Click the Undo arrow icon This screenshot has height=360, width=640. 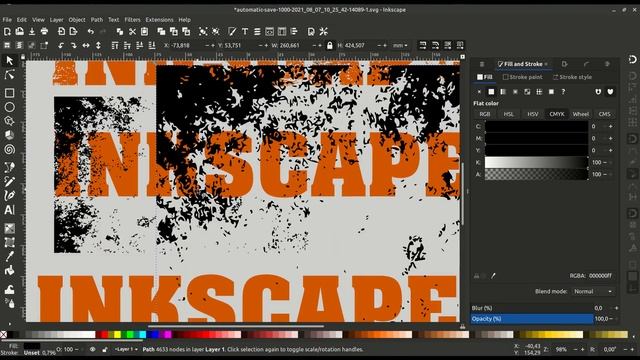coord(91,31)
